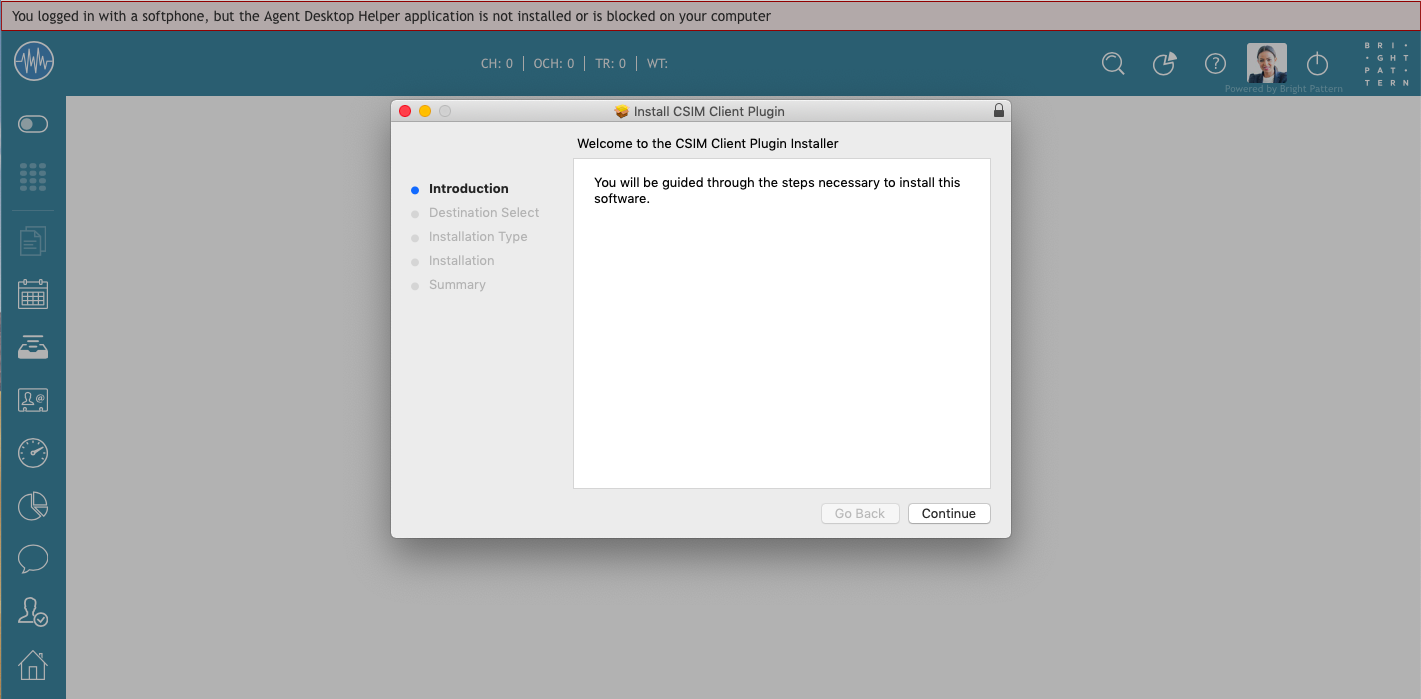Click the Powered by Bright Pattern text

(x=1284, y=89)
